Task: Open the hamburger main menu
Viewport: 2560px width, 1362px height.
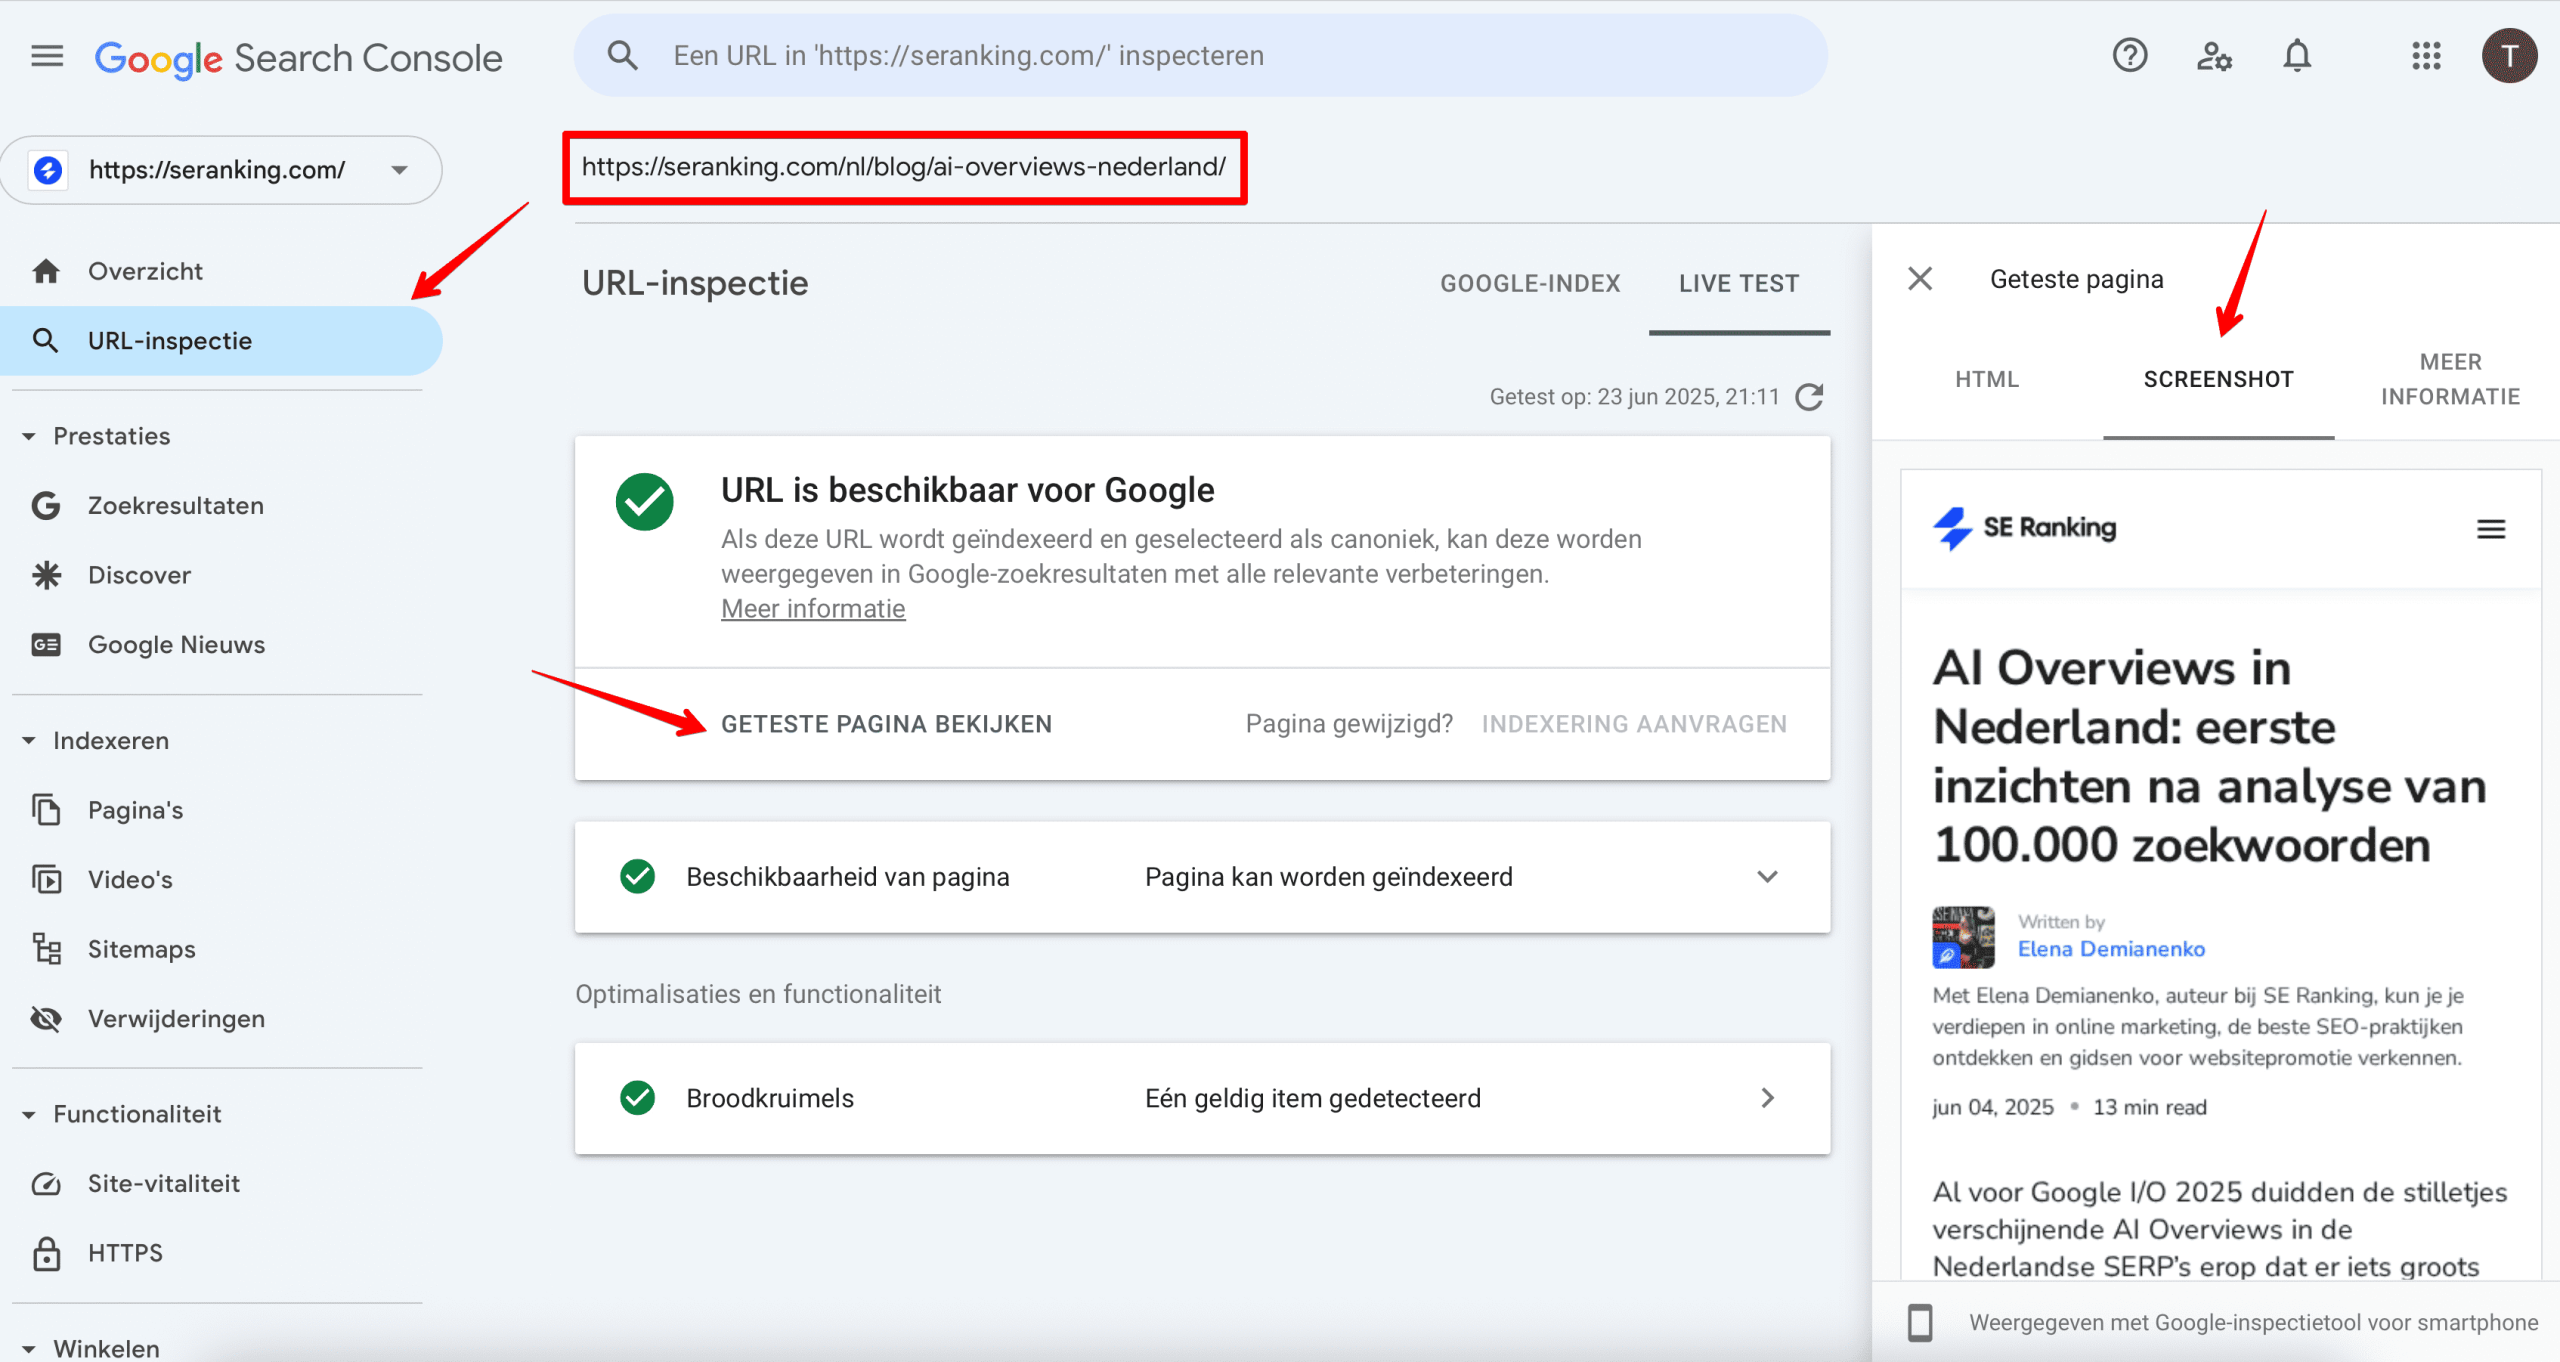Action: coord(47,56)
